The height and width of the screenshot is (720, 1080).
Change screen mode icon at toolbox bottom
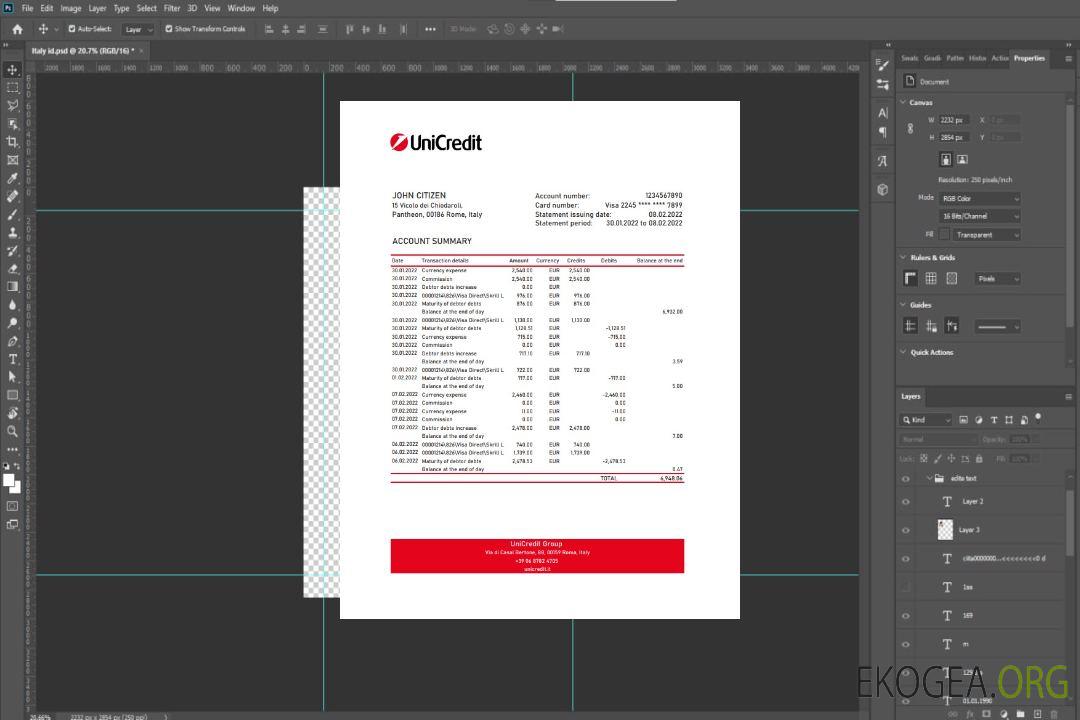click(12, 524)
